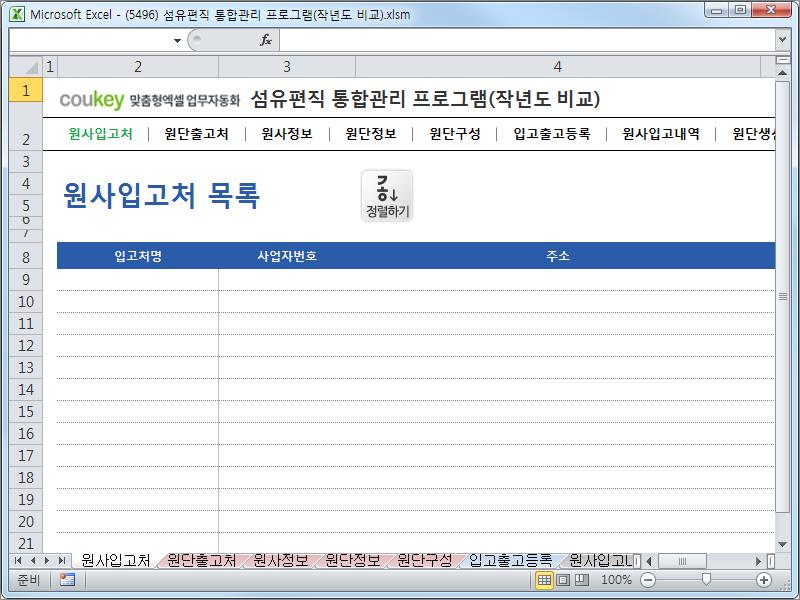800x600 pixels.
Task: Click horizontal scrollbar right arrow
Action: (x=758, y=561)
